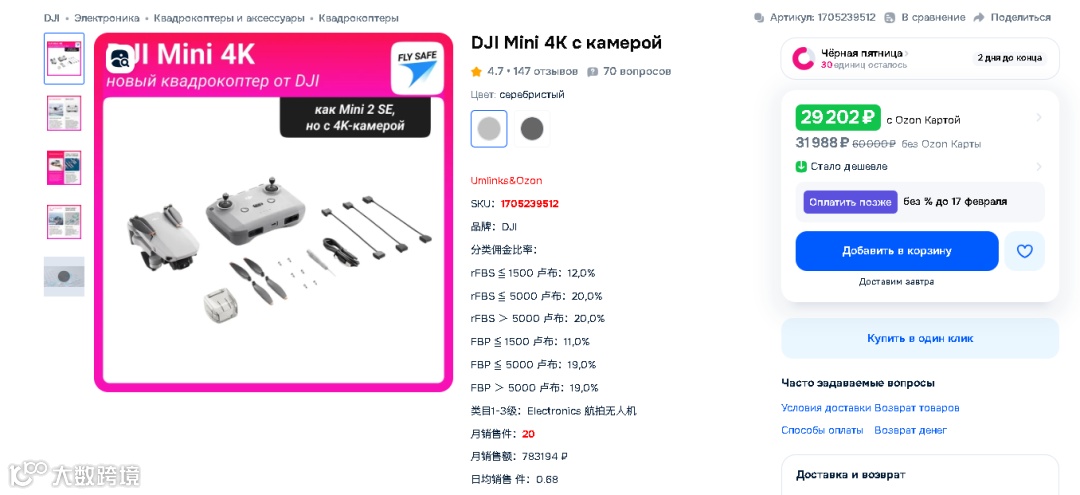Click the star rating icon
This screenshot has width=1080, height=495.
[x=476, y=72]
